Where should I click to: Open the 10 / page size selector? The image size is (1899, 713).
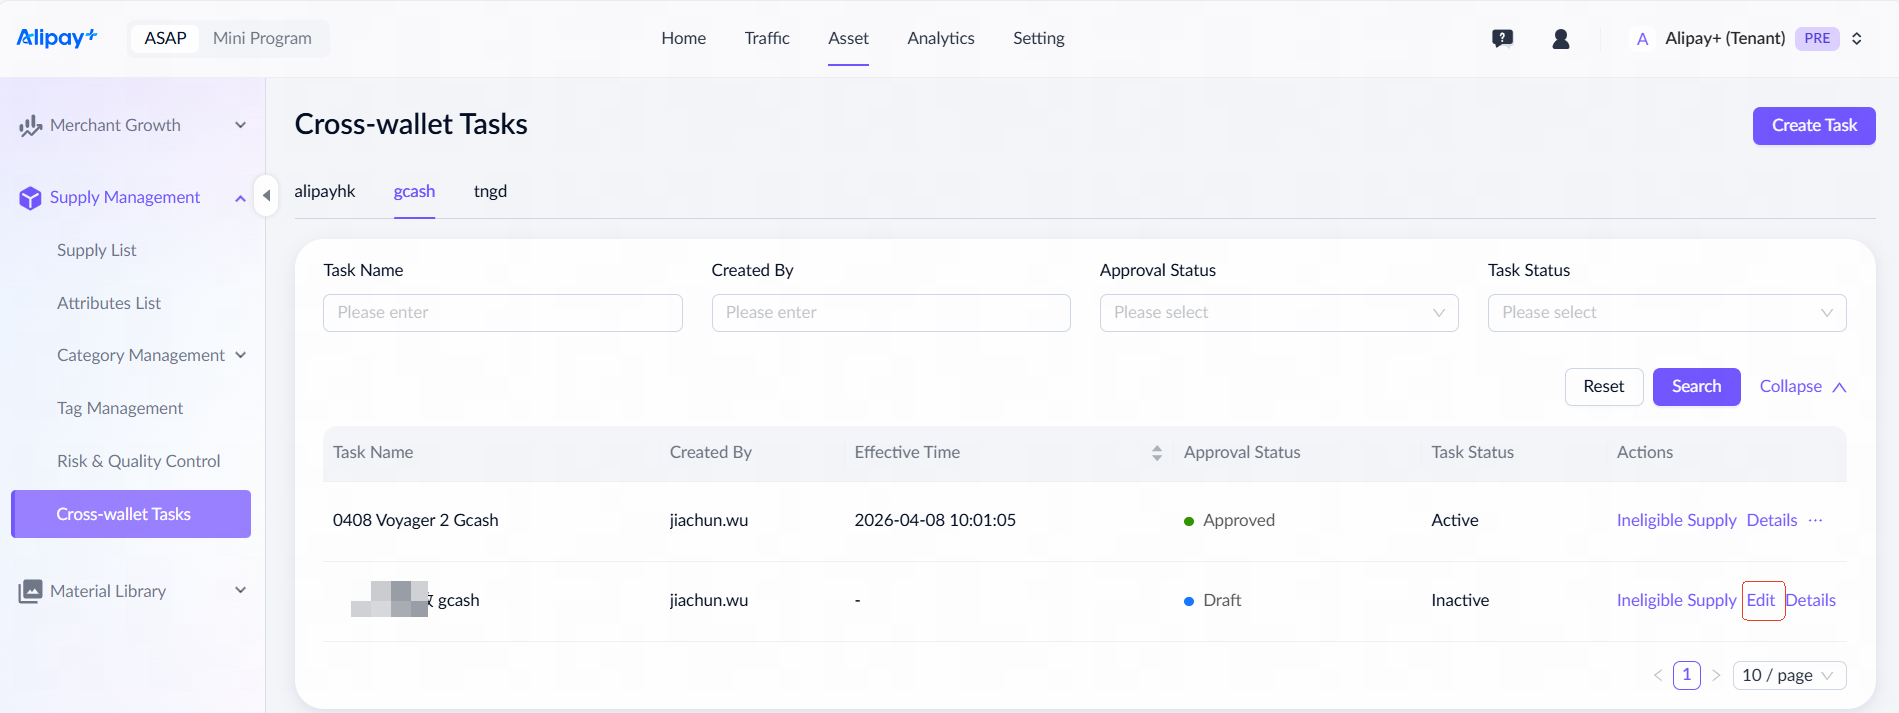(x=1788, y=675)
